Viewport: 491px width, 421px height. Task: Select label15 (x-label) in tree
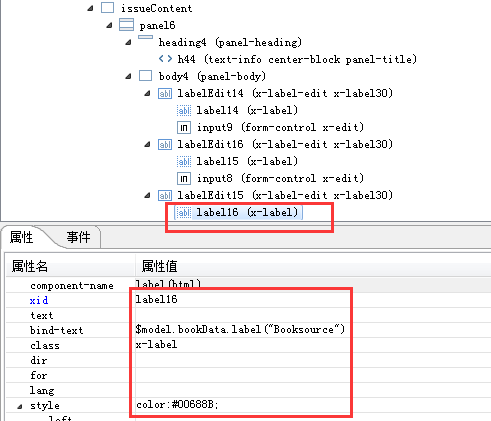[247, 161]
